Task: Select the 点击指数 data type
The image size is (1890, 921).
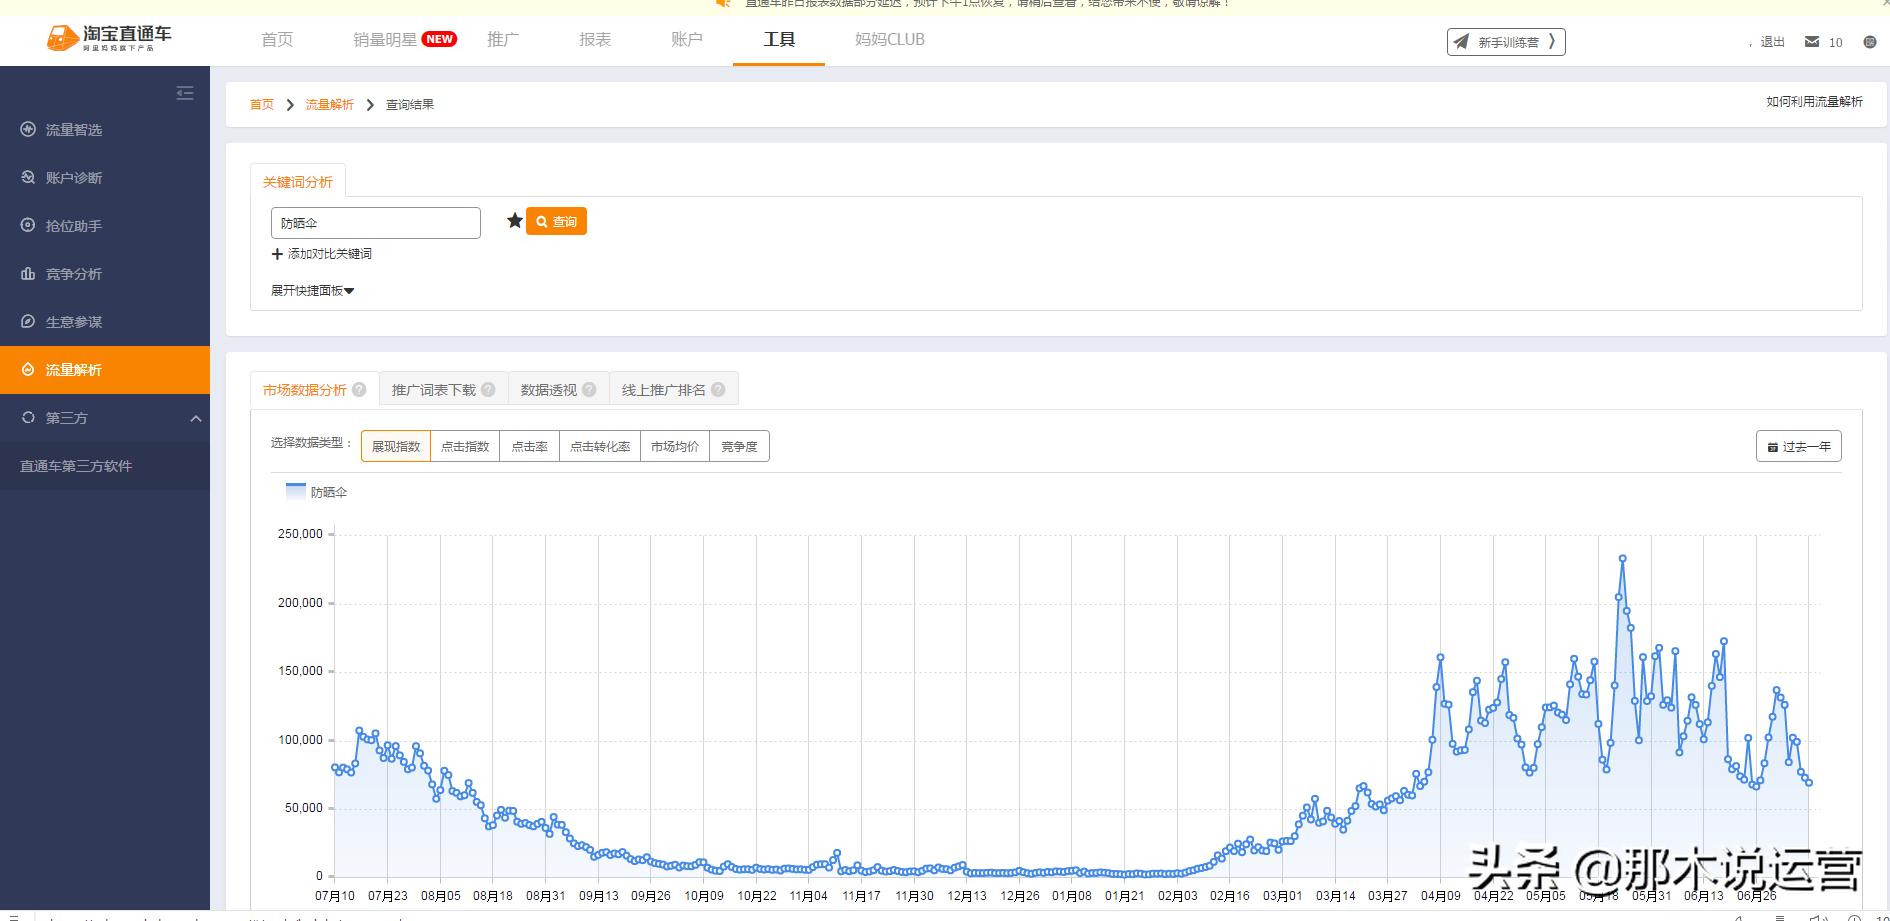Action: (465, 447)
